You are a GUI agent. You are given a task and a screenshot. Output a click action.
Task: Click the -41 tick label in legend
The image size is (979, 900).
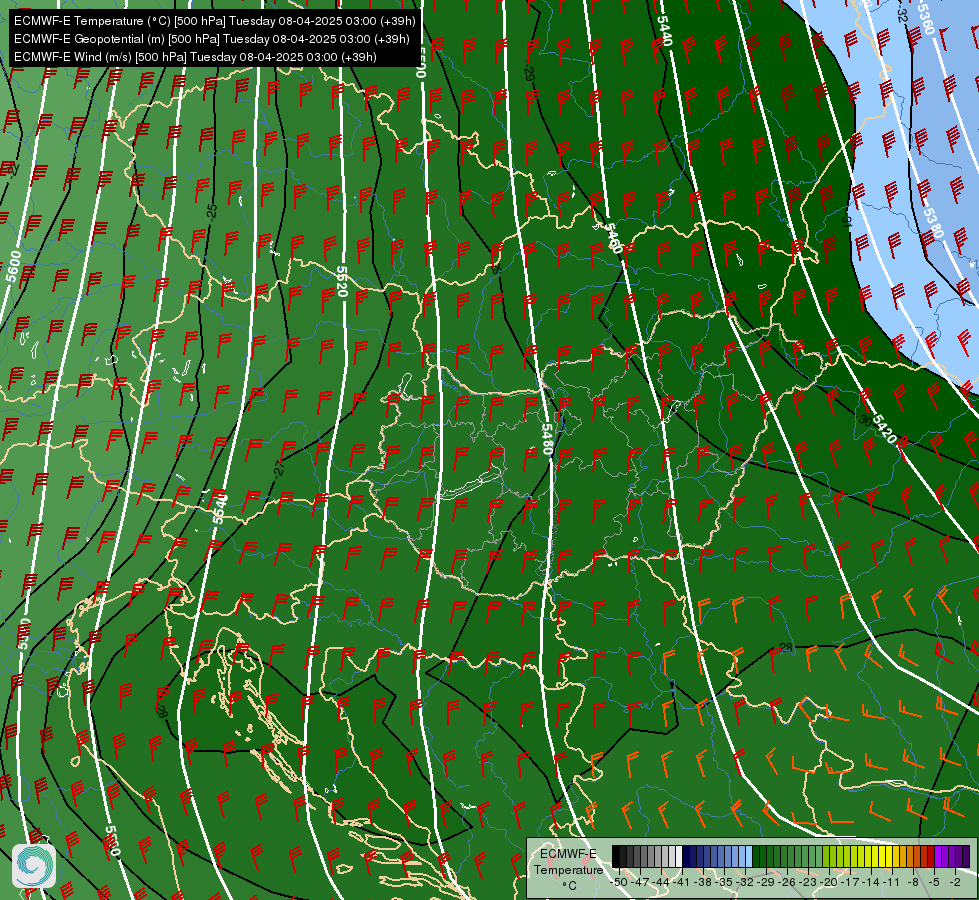[x=682, y=882]
